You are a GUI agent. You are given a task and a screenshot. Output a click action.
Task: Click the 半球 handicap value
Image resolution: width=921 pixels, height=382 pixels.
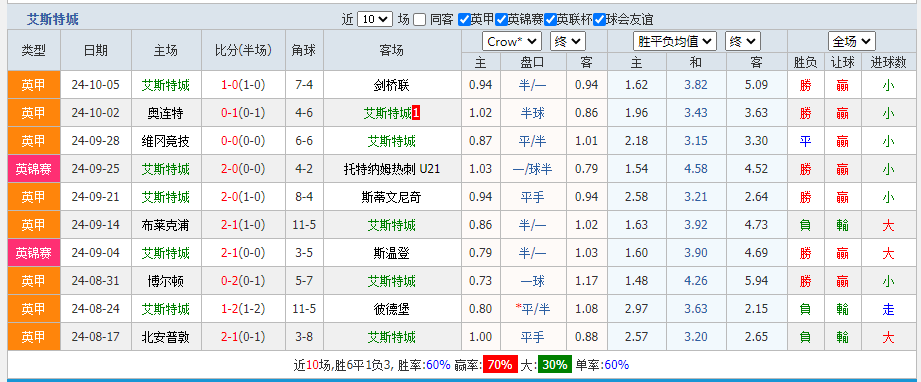(x=533, y=113)
